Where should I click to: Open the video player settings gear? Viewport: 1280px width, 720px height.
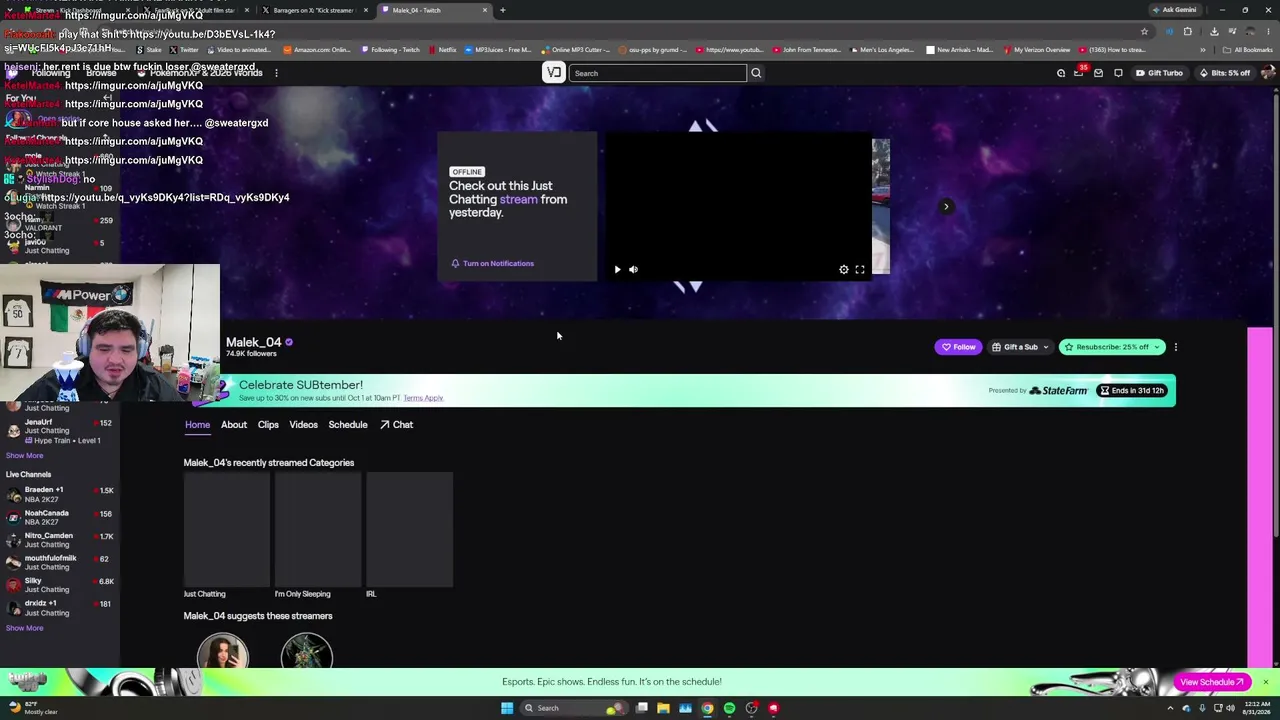(844, 269)
